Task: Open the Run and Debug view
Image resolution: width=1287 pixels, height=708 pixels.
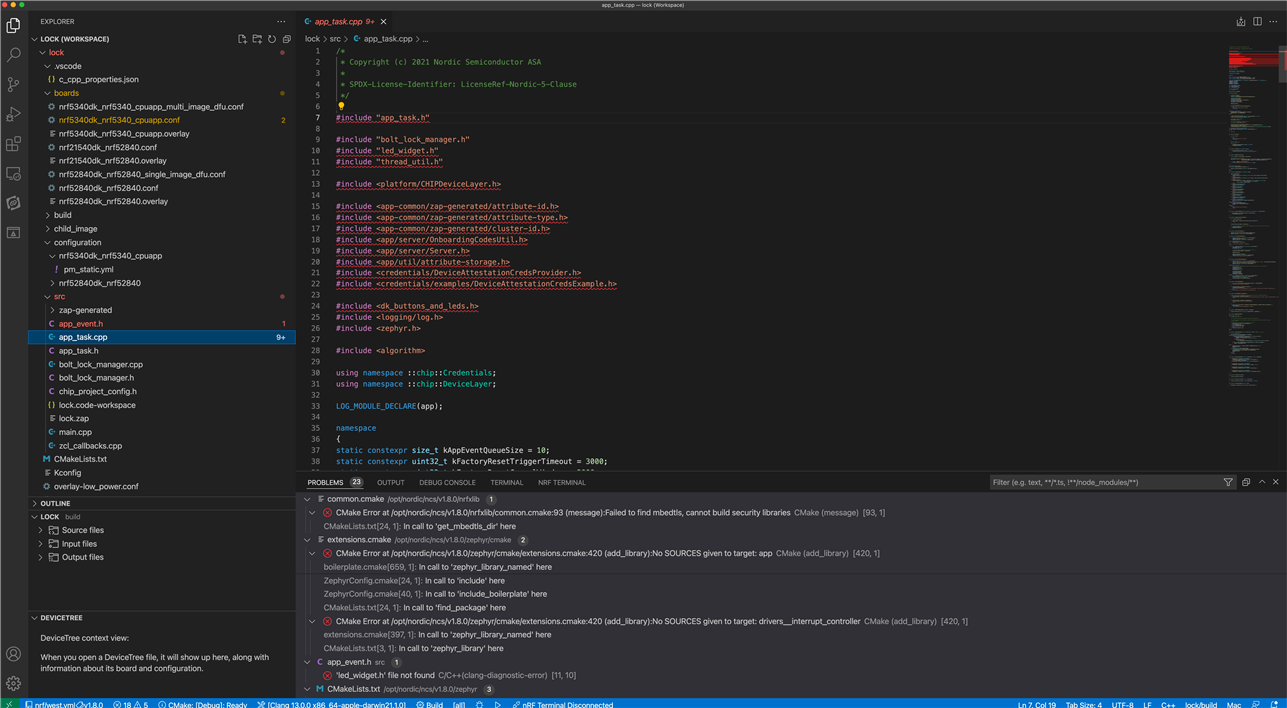Action: (13, 114)
